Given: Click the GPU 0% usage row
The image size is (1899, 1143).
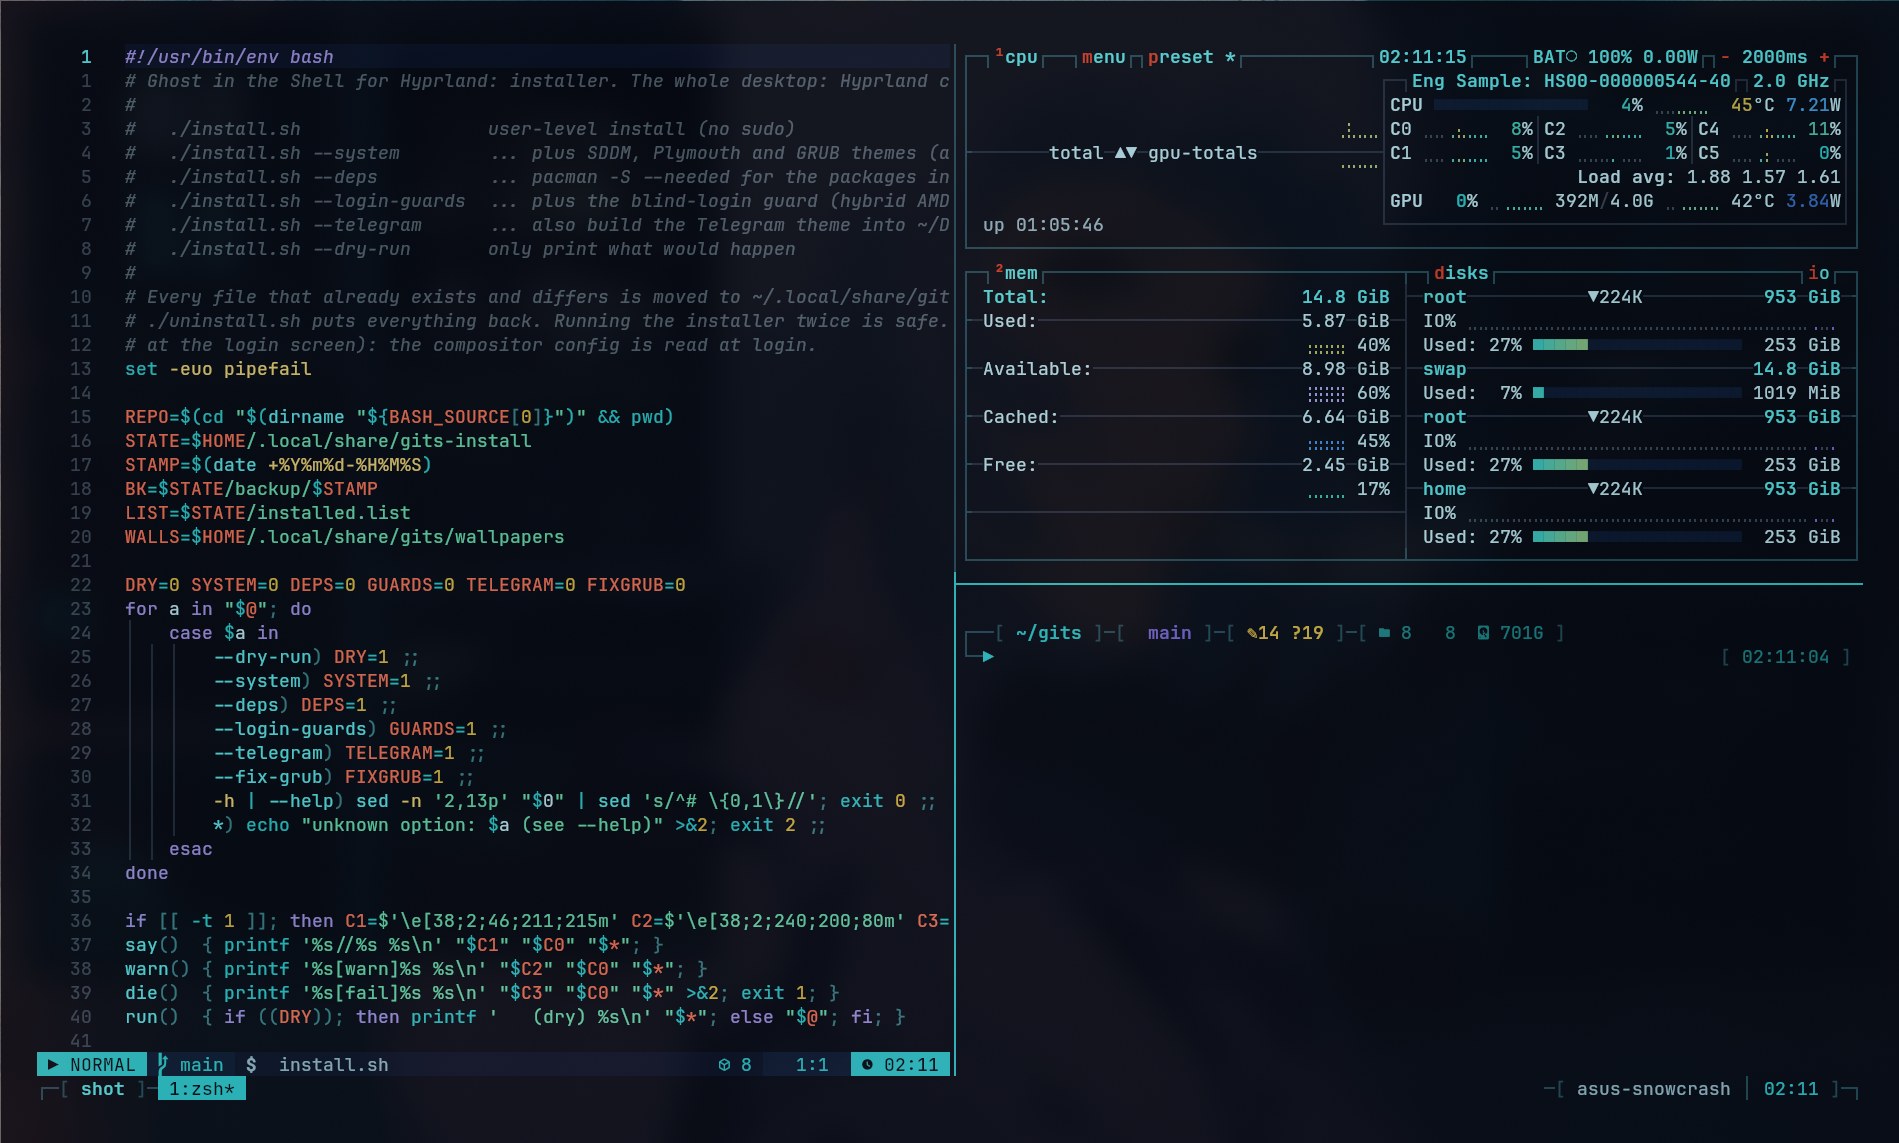Looking at the screenshot, I should tap(1615, 201).
